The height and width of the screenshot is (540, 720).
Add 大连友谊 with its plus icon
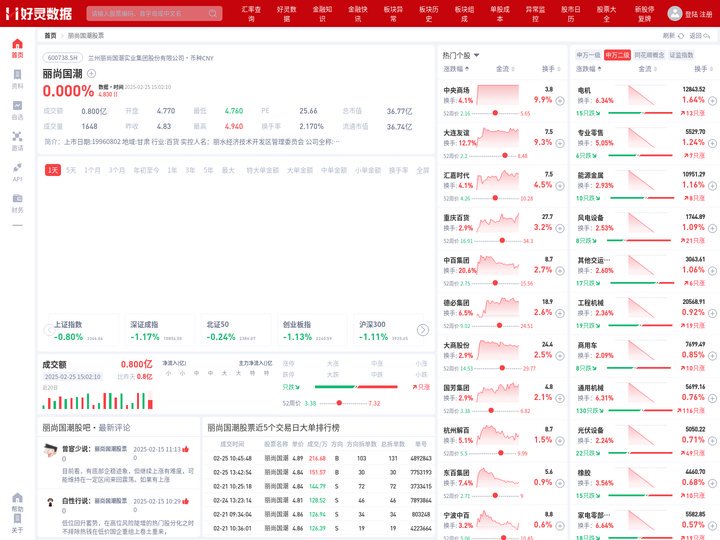point(560,143)
